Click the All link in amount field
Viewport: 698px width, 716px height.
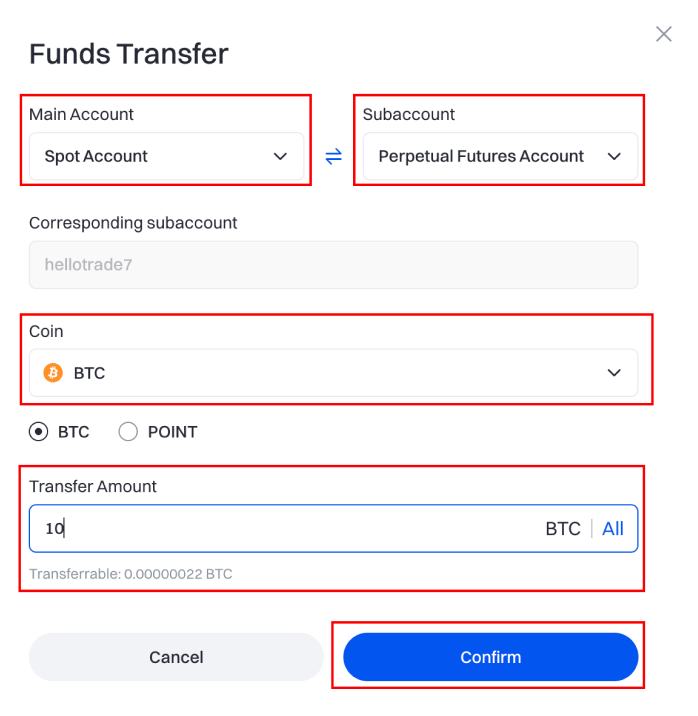pyautogui.click(x=613, y=528)
